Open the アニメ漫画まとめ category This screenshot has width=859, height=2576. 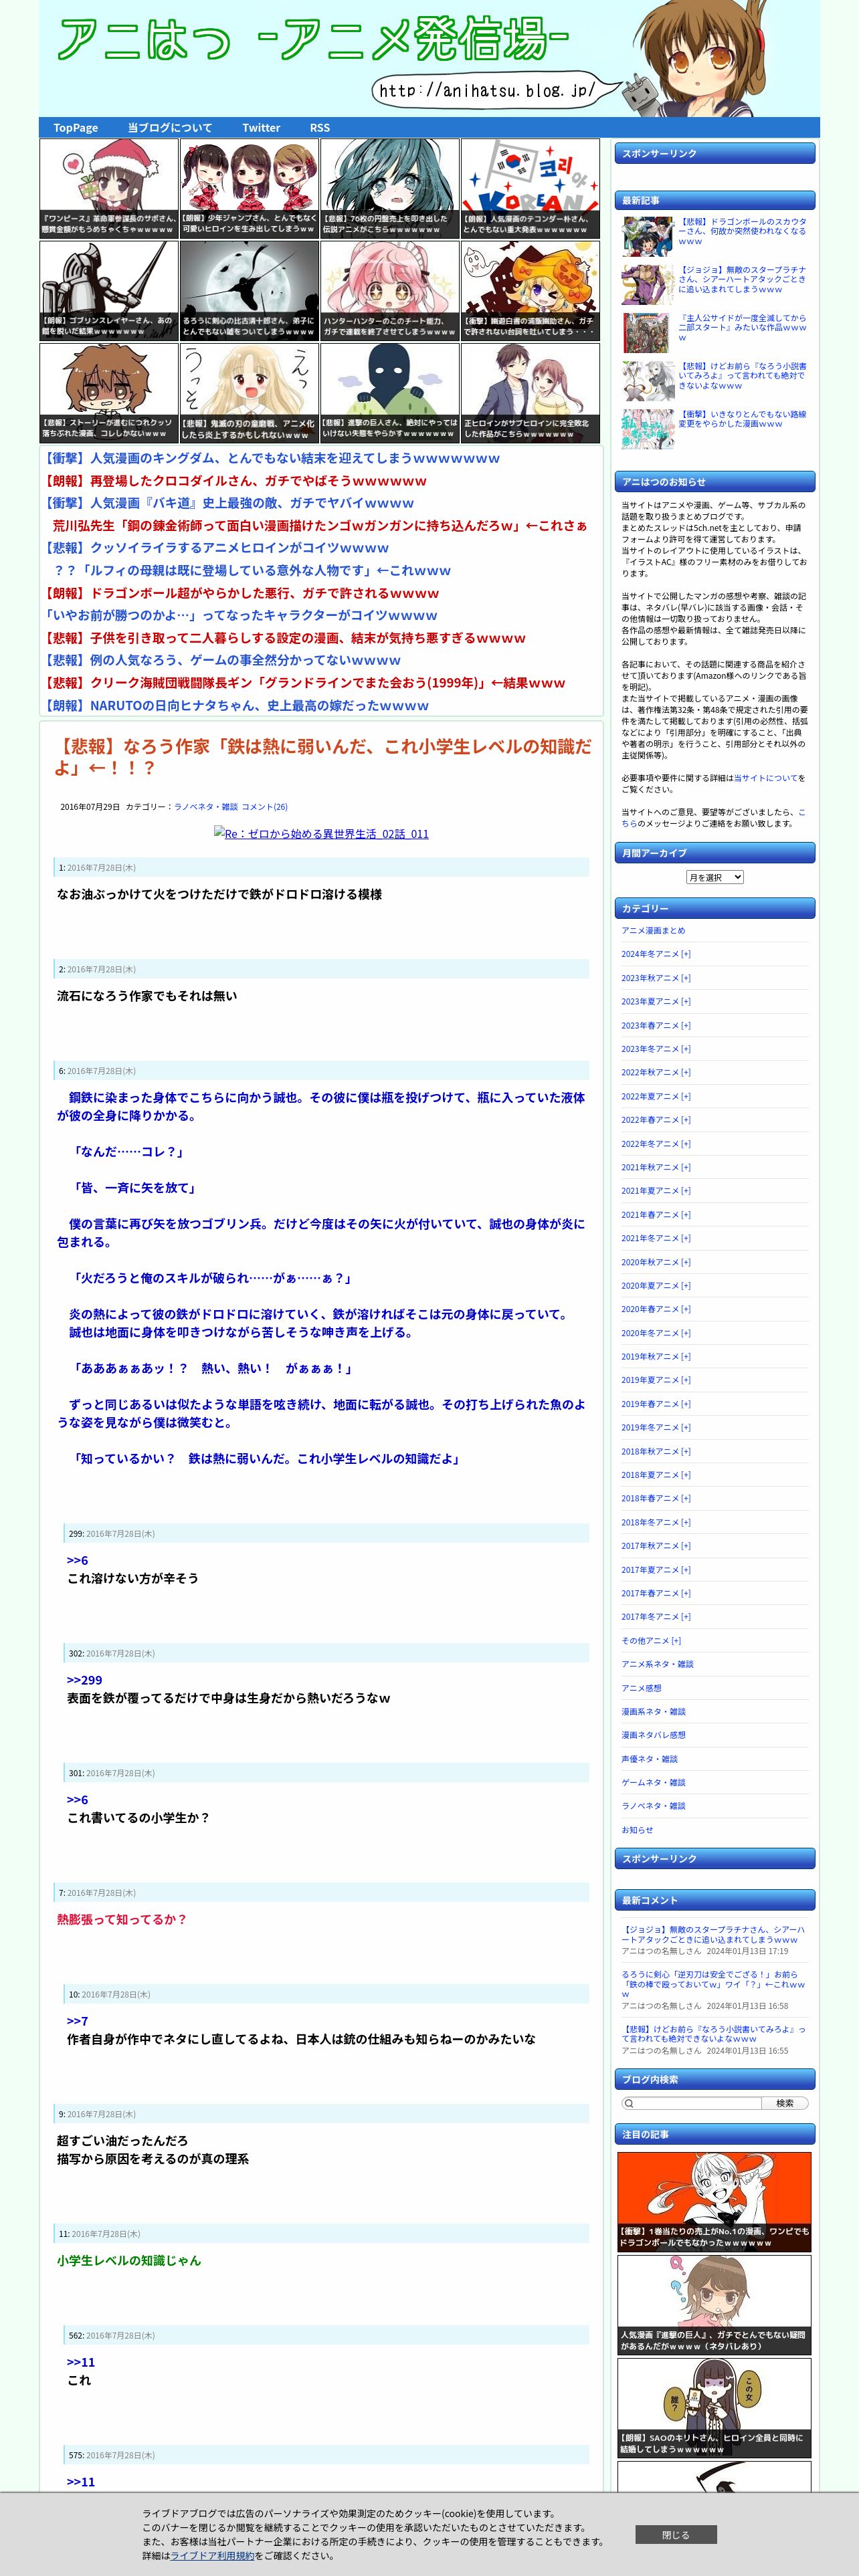[653, 931]
